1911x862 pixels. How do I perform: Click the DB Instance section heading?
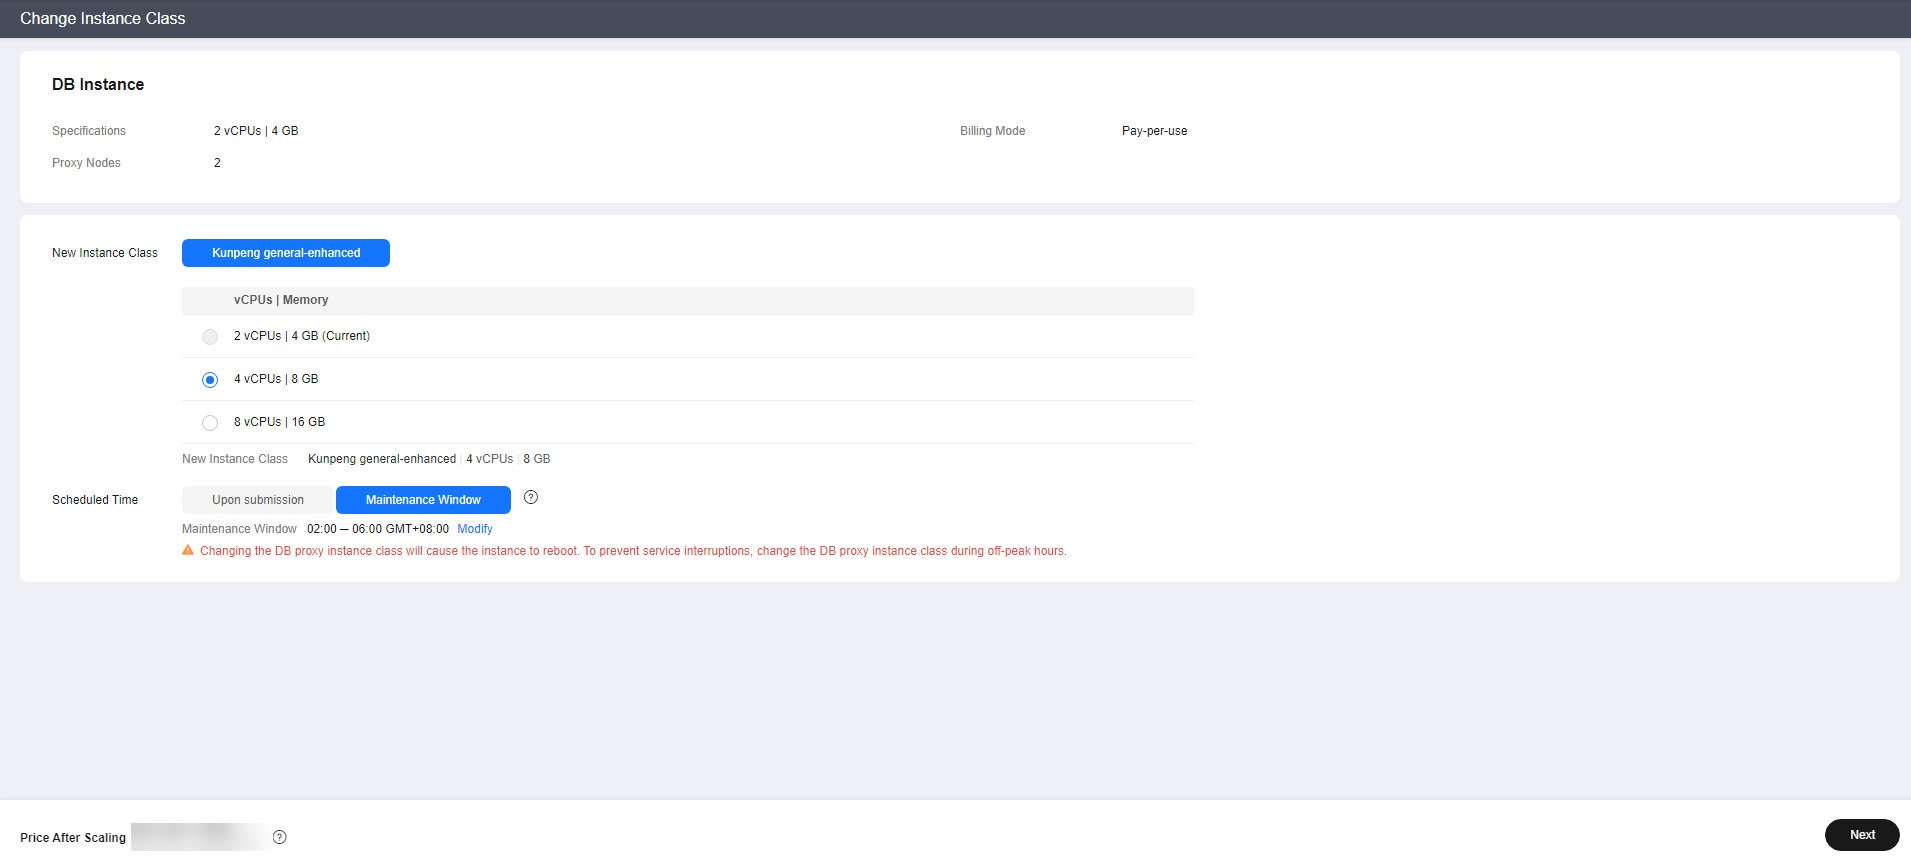(x=98, y=85)
